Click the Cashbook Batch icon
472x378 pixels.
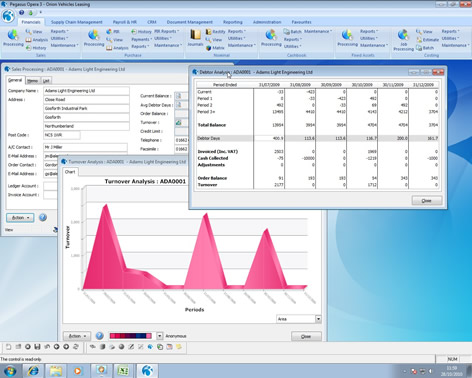click(292, 32)
